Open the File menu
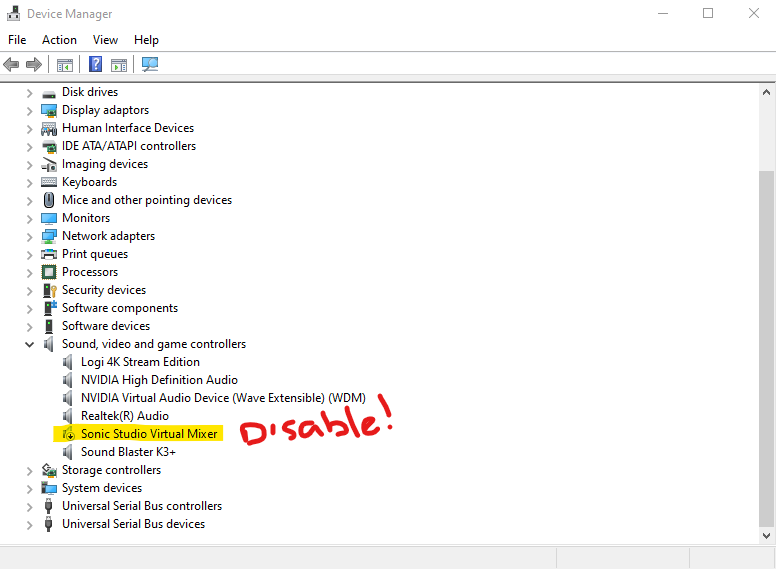 [x=17, y=40]
